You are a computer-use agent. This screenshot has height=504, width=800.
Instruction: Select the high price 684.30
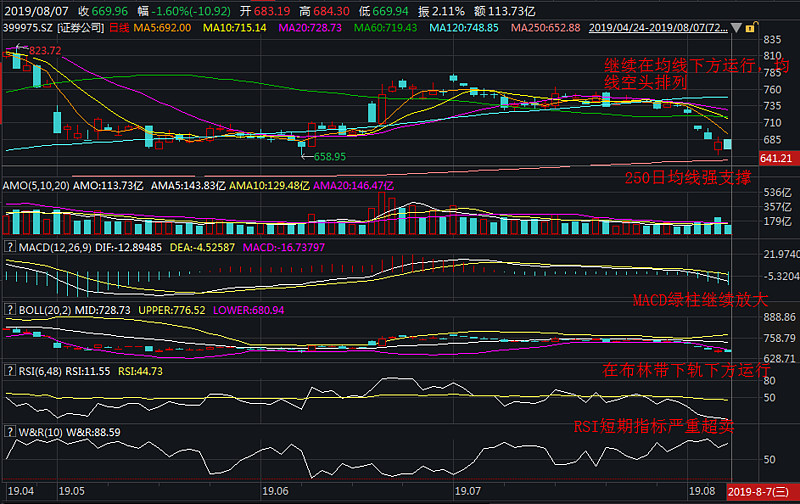[332, 11]
